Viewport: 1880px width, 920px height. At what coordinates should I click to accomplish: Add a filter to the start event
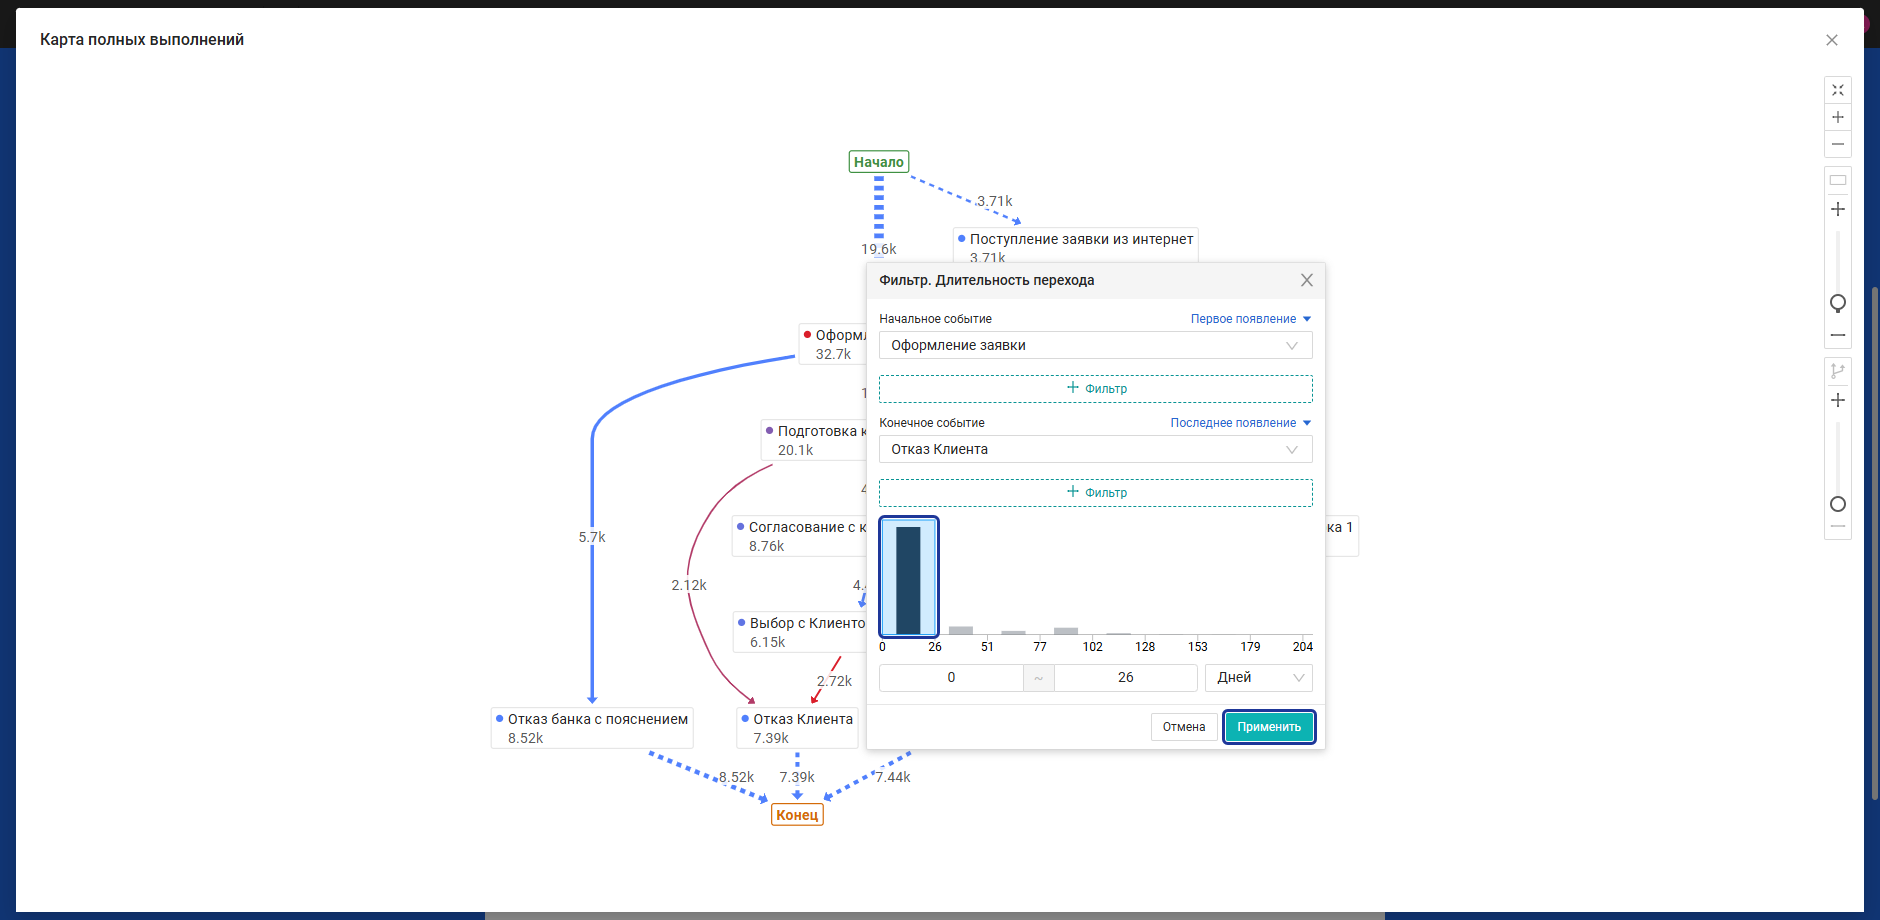tap(1096, 388)
